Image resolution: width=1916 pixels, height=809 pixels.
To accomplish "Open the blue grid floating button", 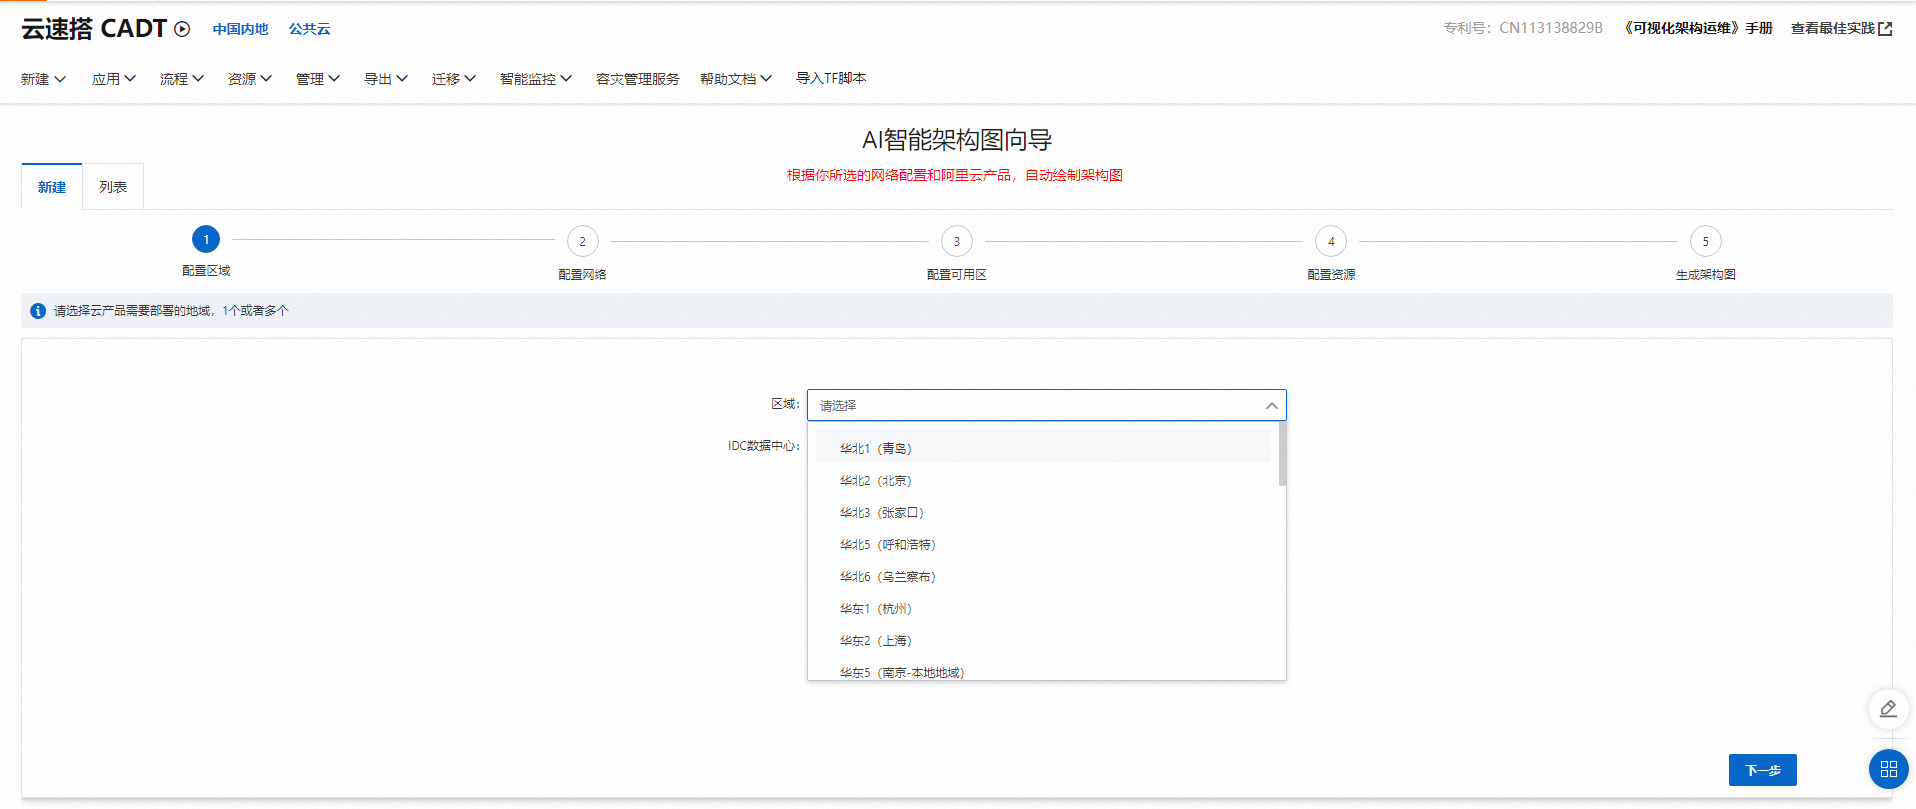I will tap(1889, 769).
